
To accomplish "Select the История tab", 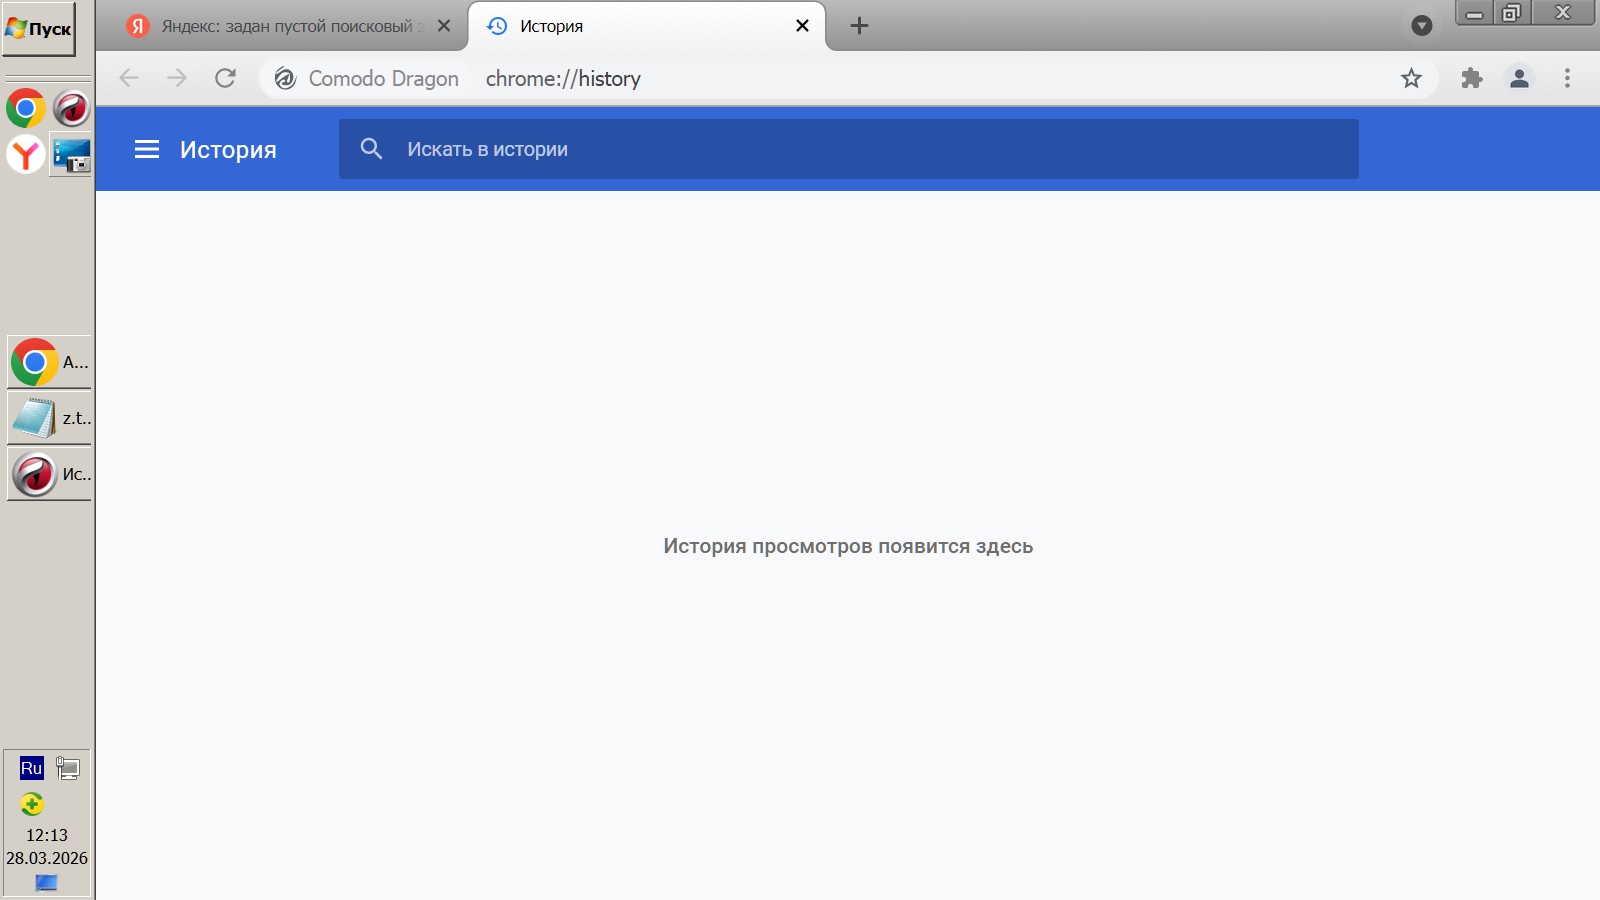I will [x=646, y=26].
